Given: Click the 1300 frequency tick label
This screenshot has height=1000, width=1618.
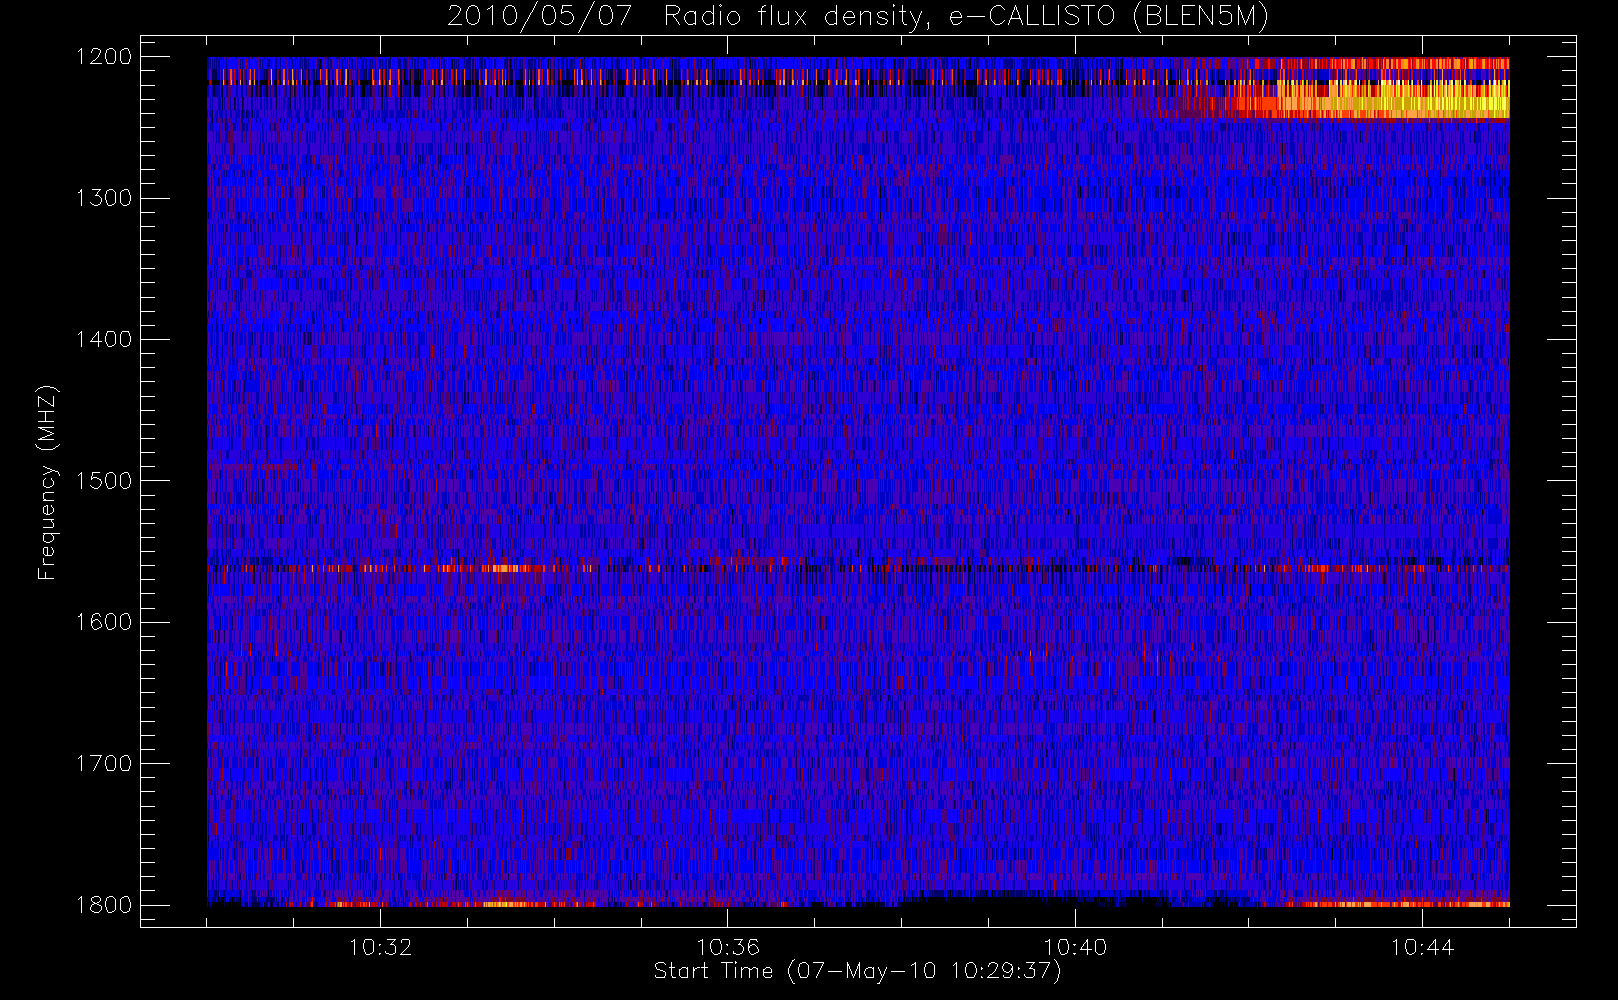Looking at the screenshot, I should point(104,197).
